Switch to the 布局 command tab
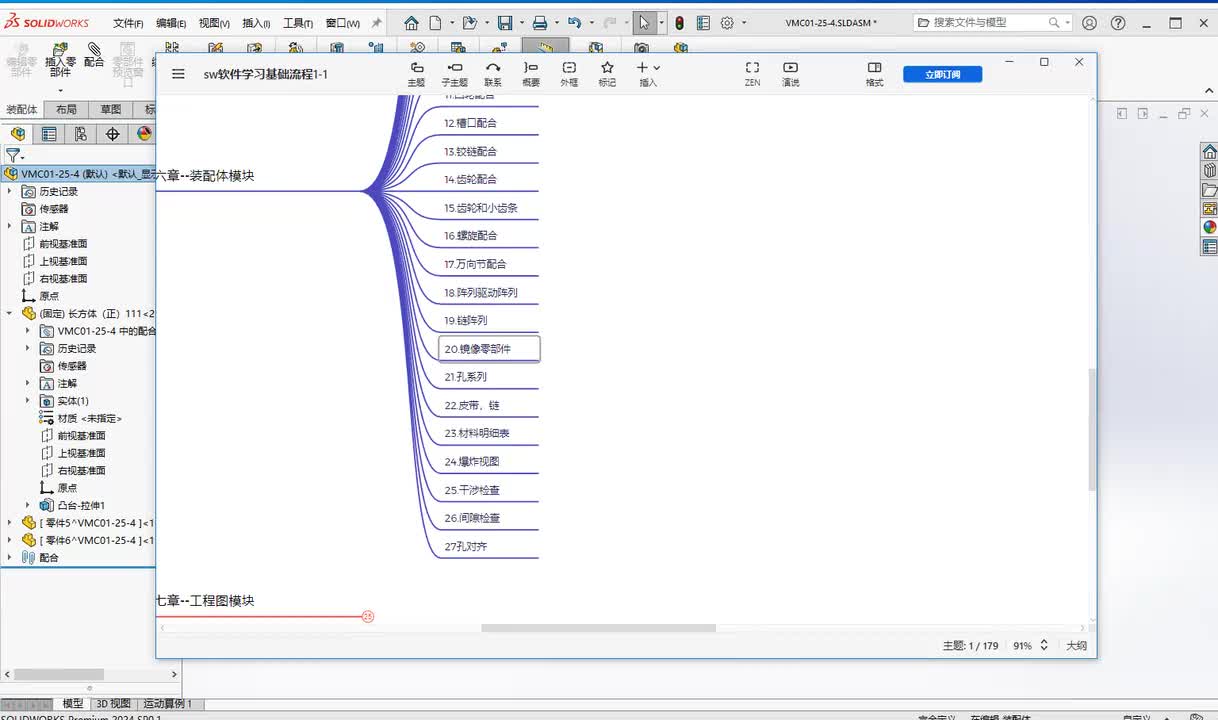This screenshot has width=1218, height=720. pyautogui.click(x=66, y=110)
